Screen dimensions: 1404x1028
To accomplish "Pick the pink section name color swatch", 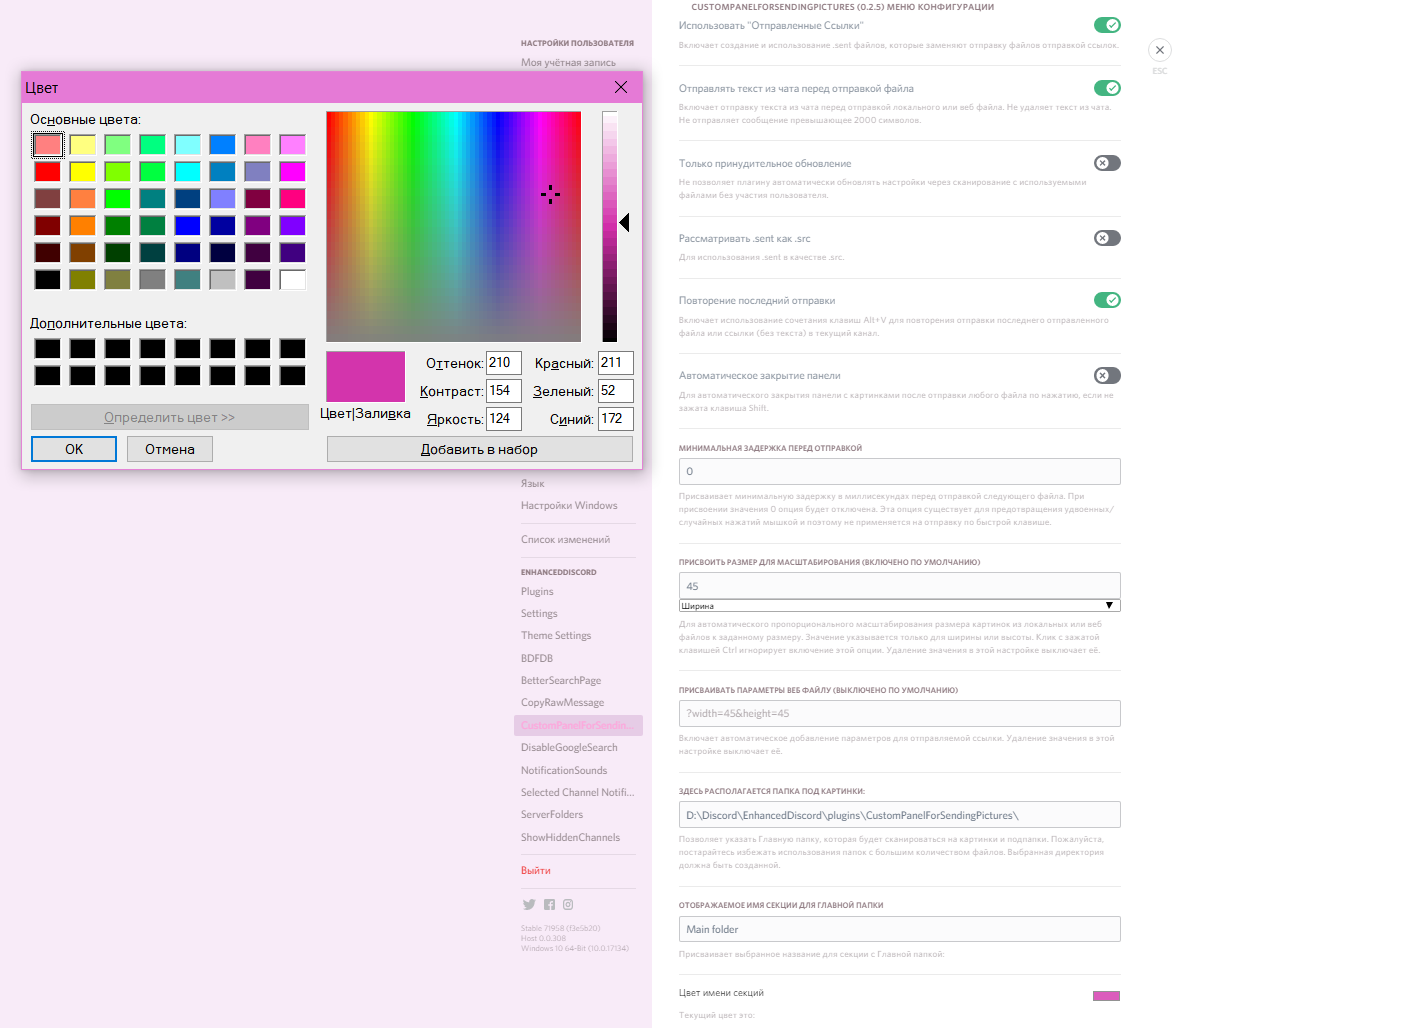I will click(x=1106, y=995).
